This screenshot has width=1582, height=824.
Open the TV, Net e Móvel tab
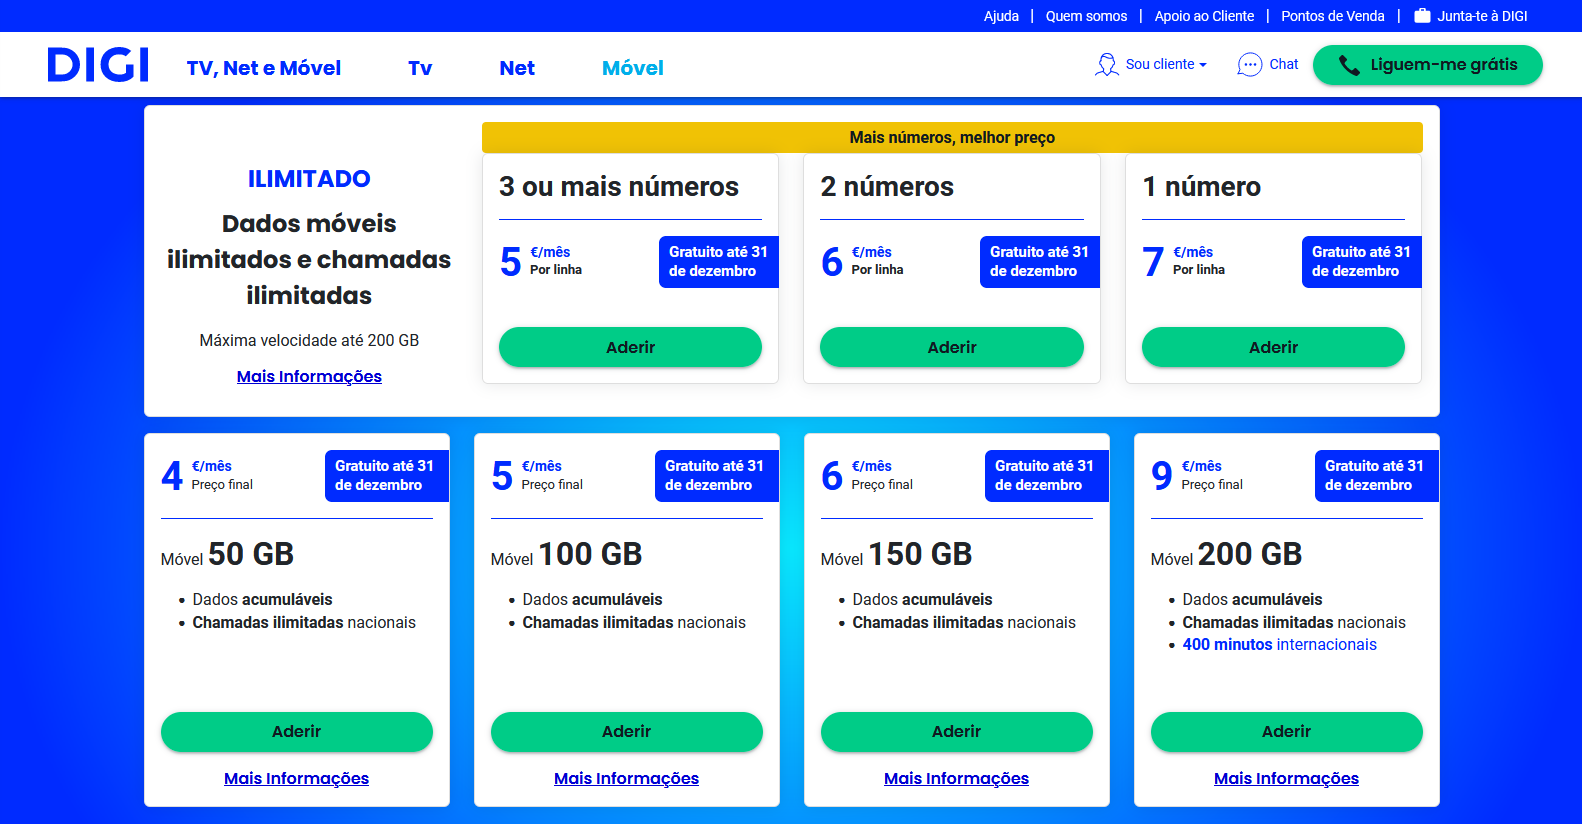point(264,68)
